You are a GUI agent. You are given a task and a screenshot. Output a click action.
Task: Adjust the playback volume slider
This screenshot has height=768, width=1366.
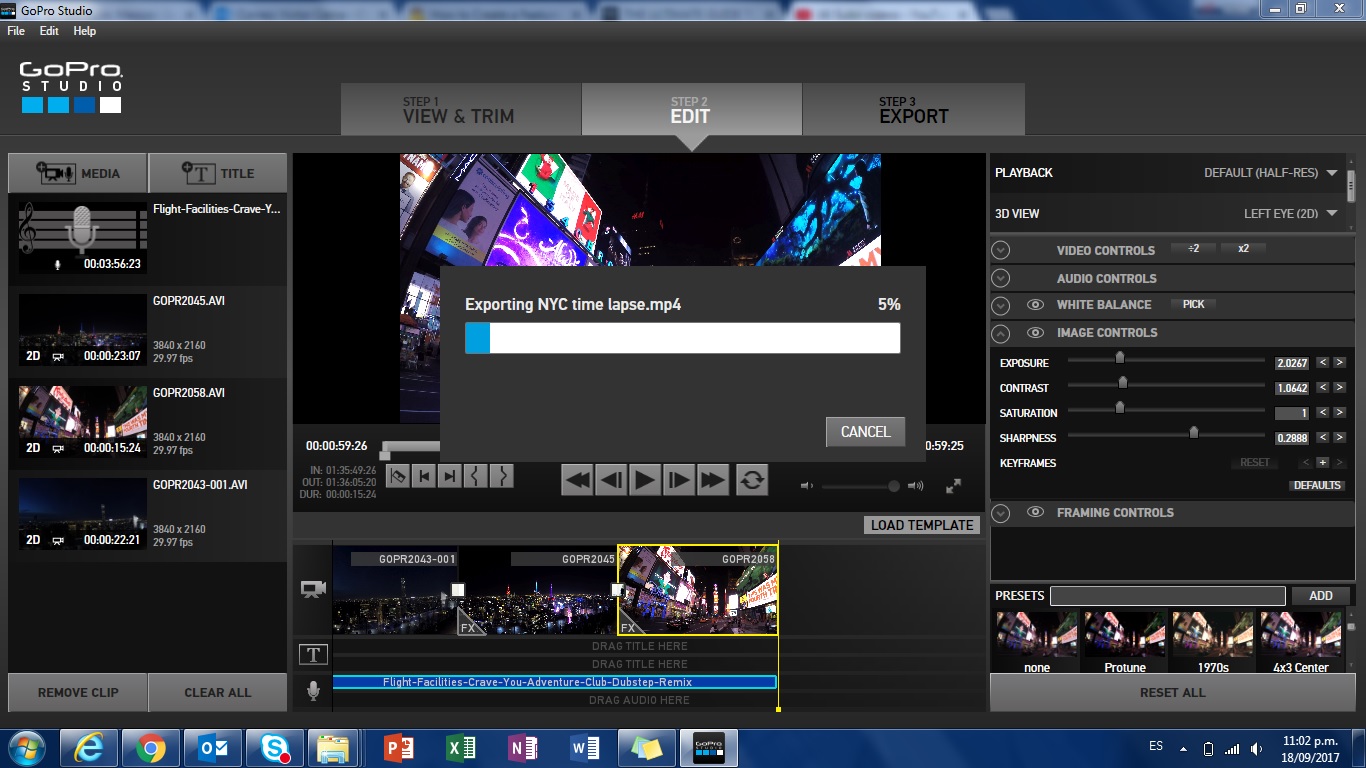pos(860,486)
